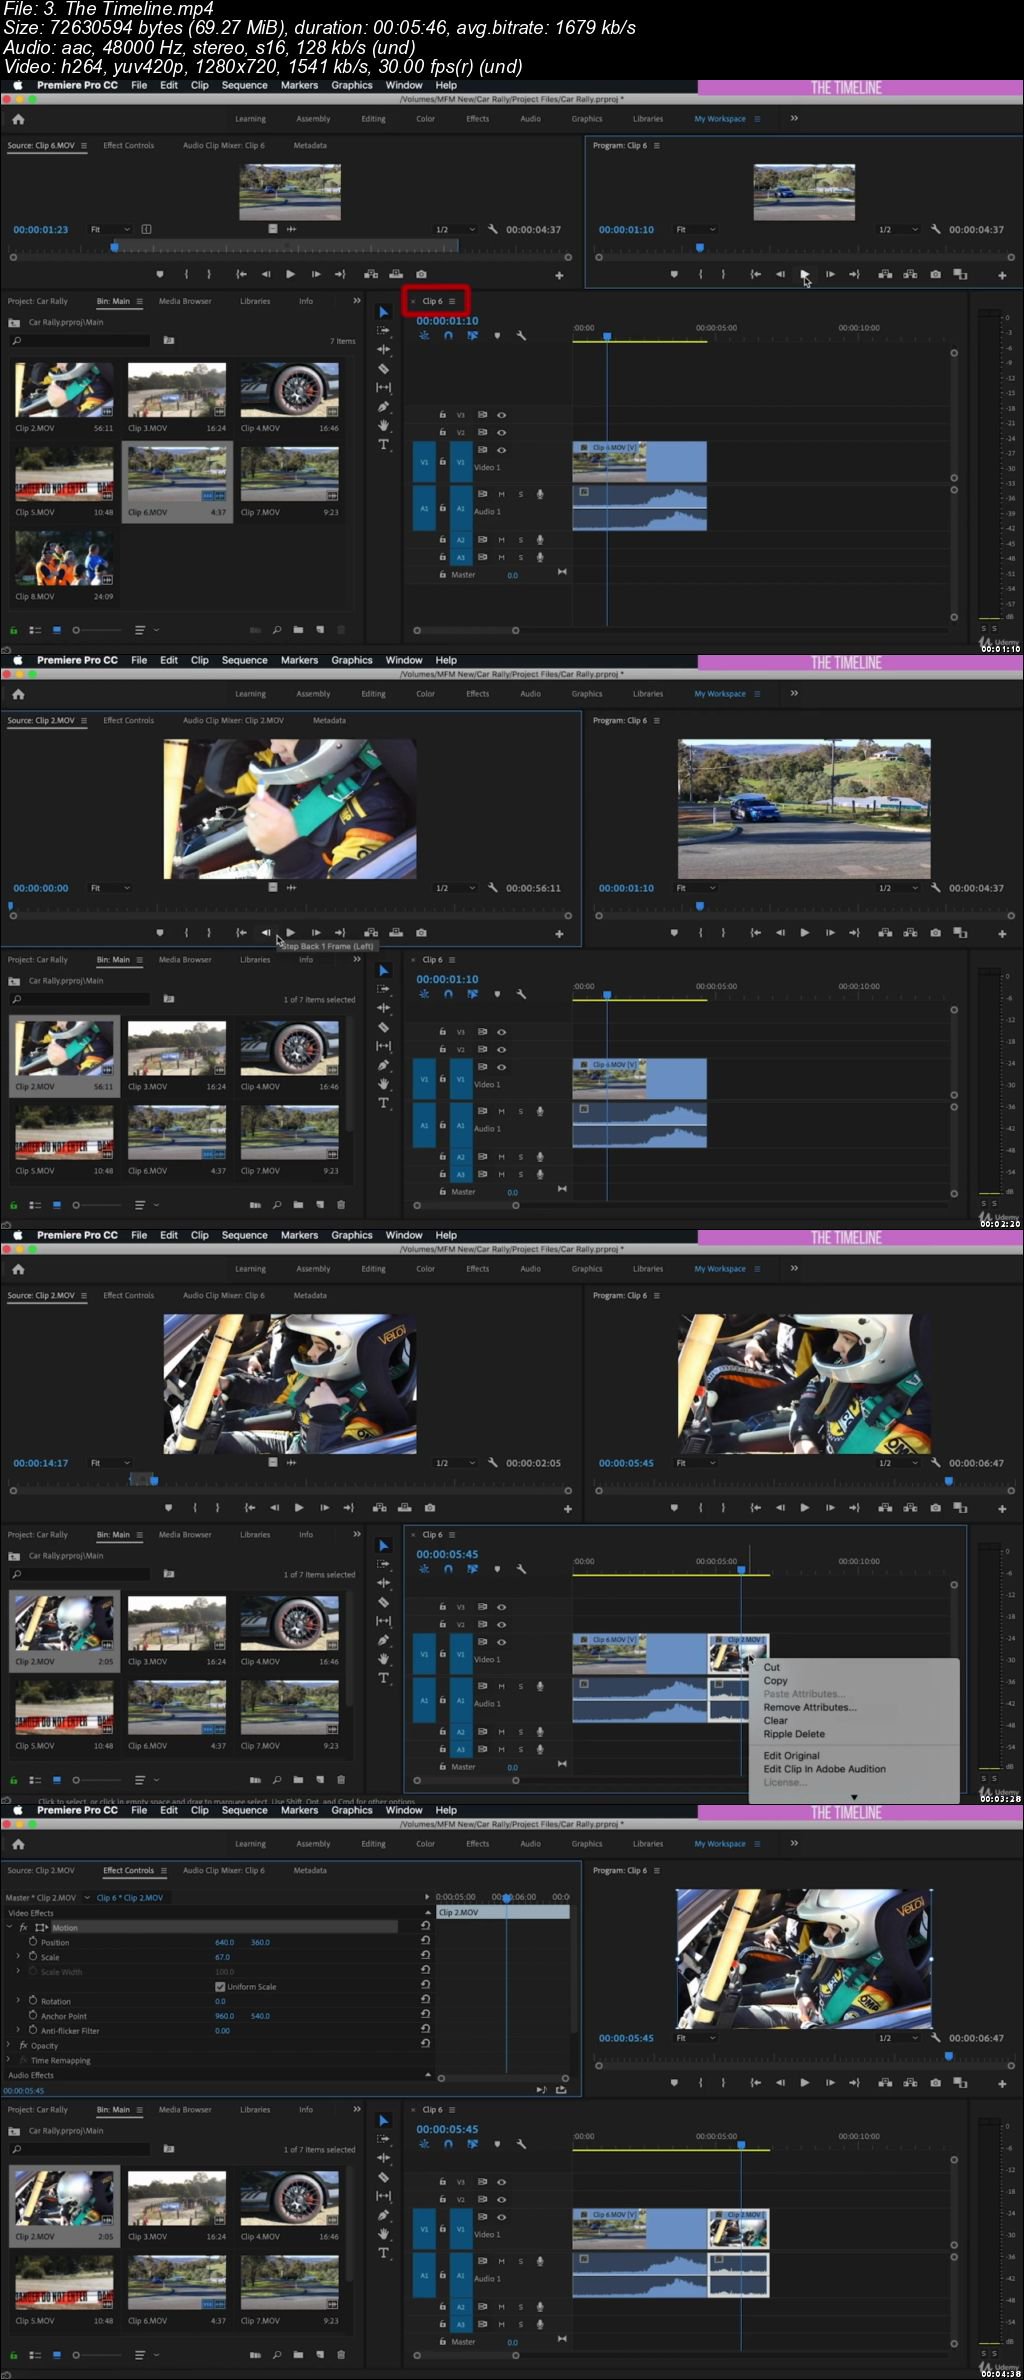Viewport: 1024px width, 2380px height.
Task: Click the trash icon in second frame's Project panel
Action: [341, 1205]
